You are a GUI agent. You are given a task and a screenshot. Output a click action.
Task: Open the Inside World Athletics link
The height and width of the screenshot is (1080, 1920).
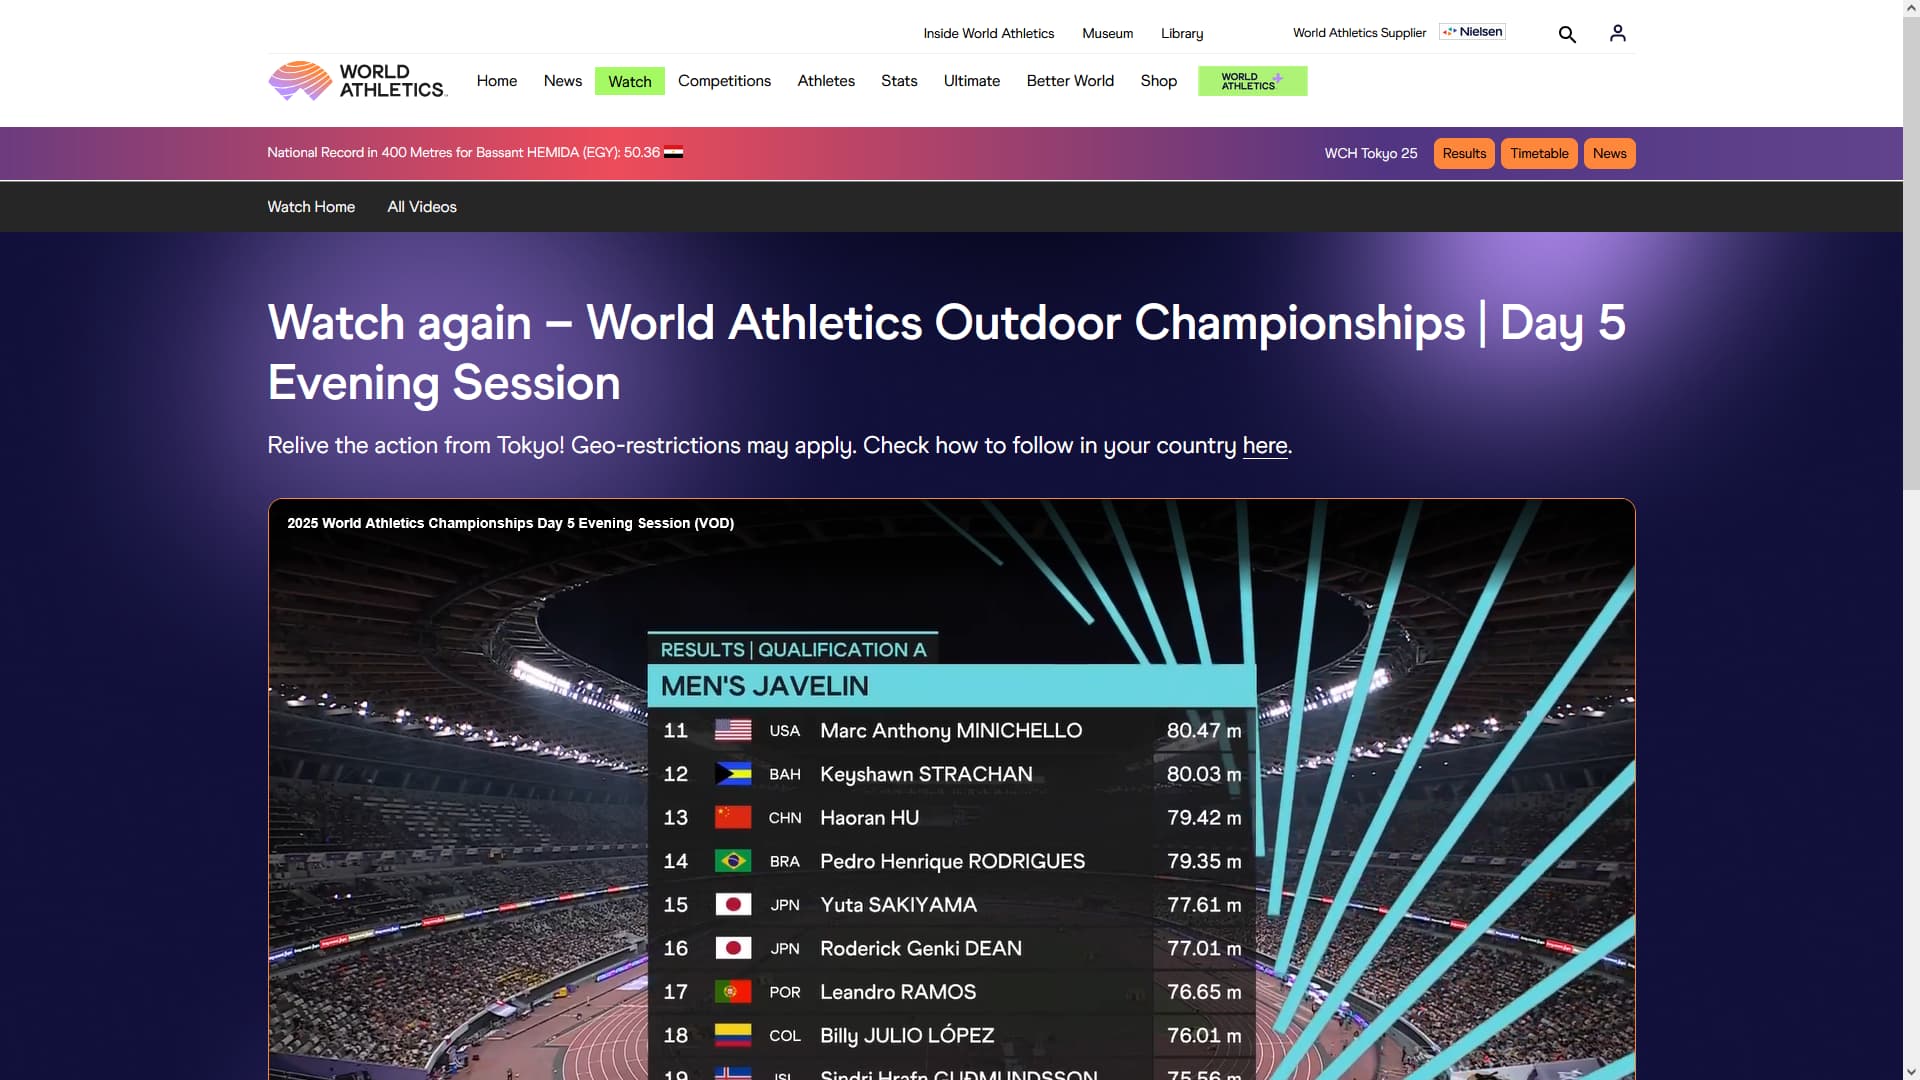click(x=988, y=33)
